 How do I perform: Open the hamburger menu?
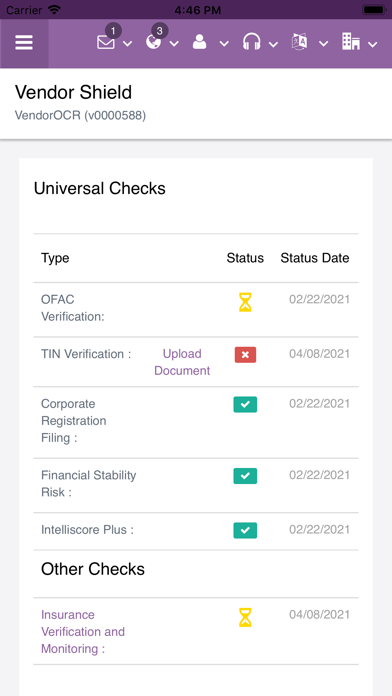coord(24,43)
